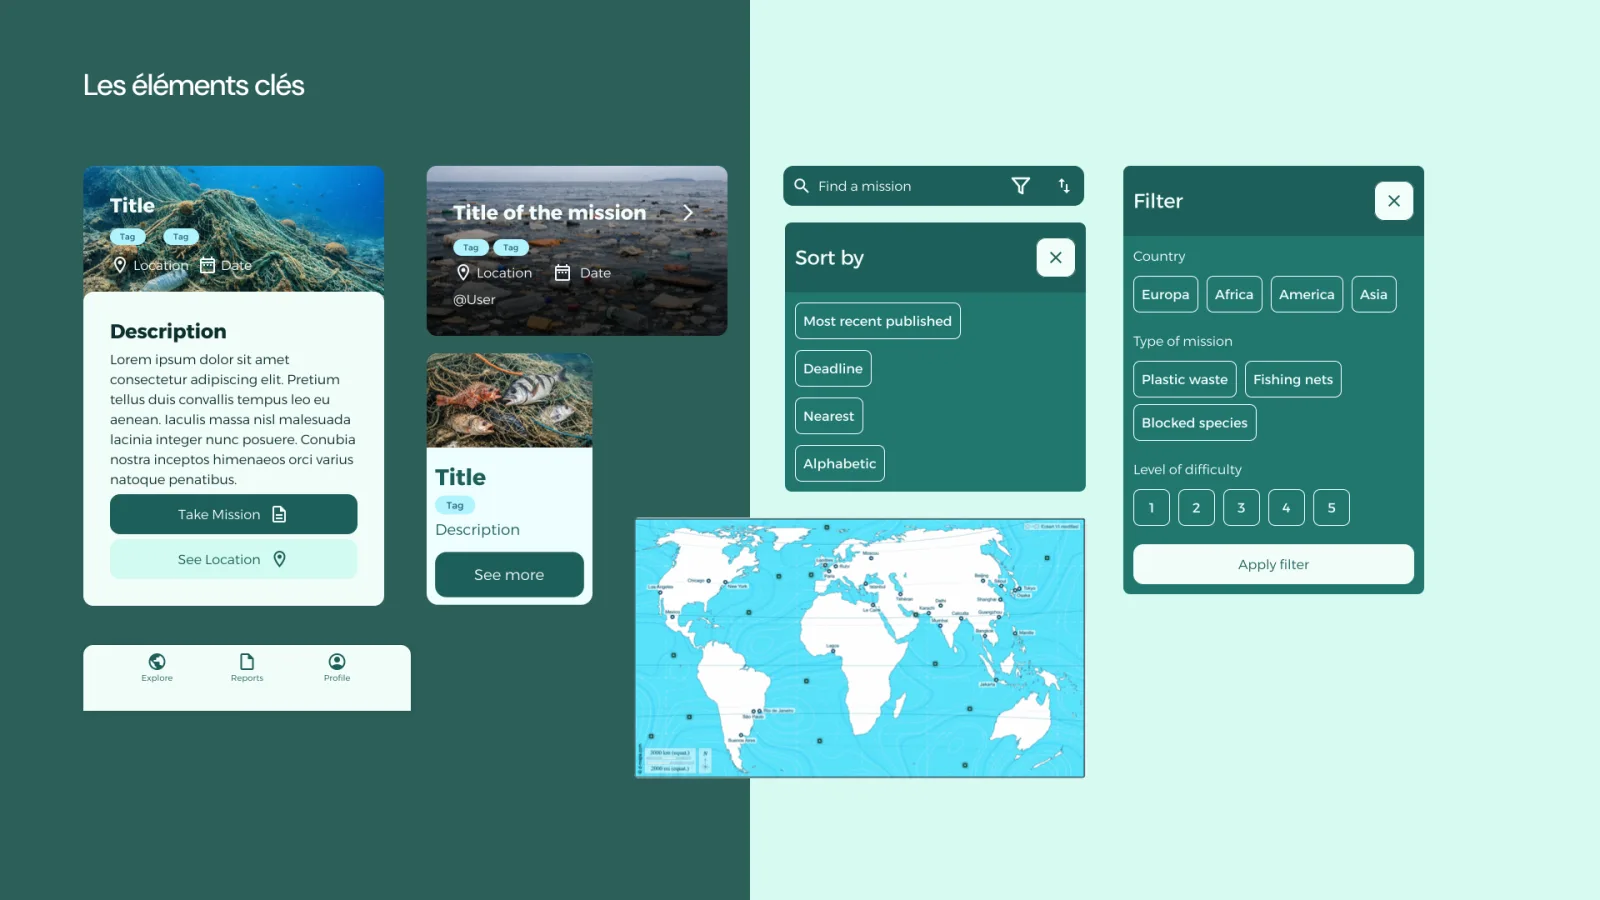Toggle Fishing nets mission type
The width and height of the screenshot is (1600, 900).
click(1292, 380)
